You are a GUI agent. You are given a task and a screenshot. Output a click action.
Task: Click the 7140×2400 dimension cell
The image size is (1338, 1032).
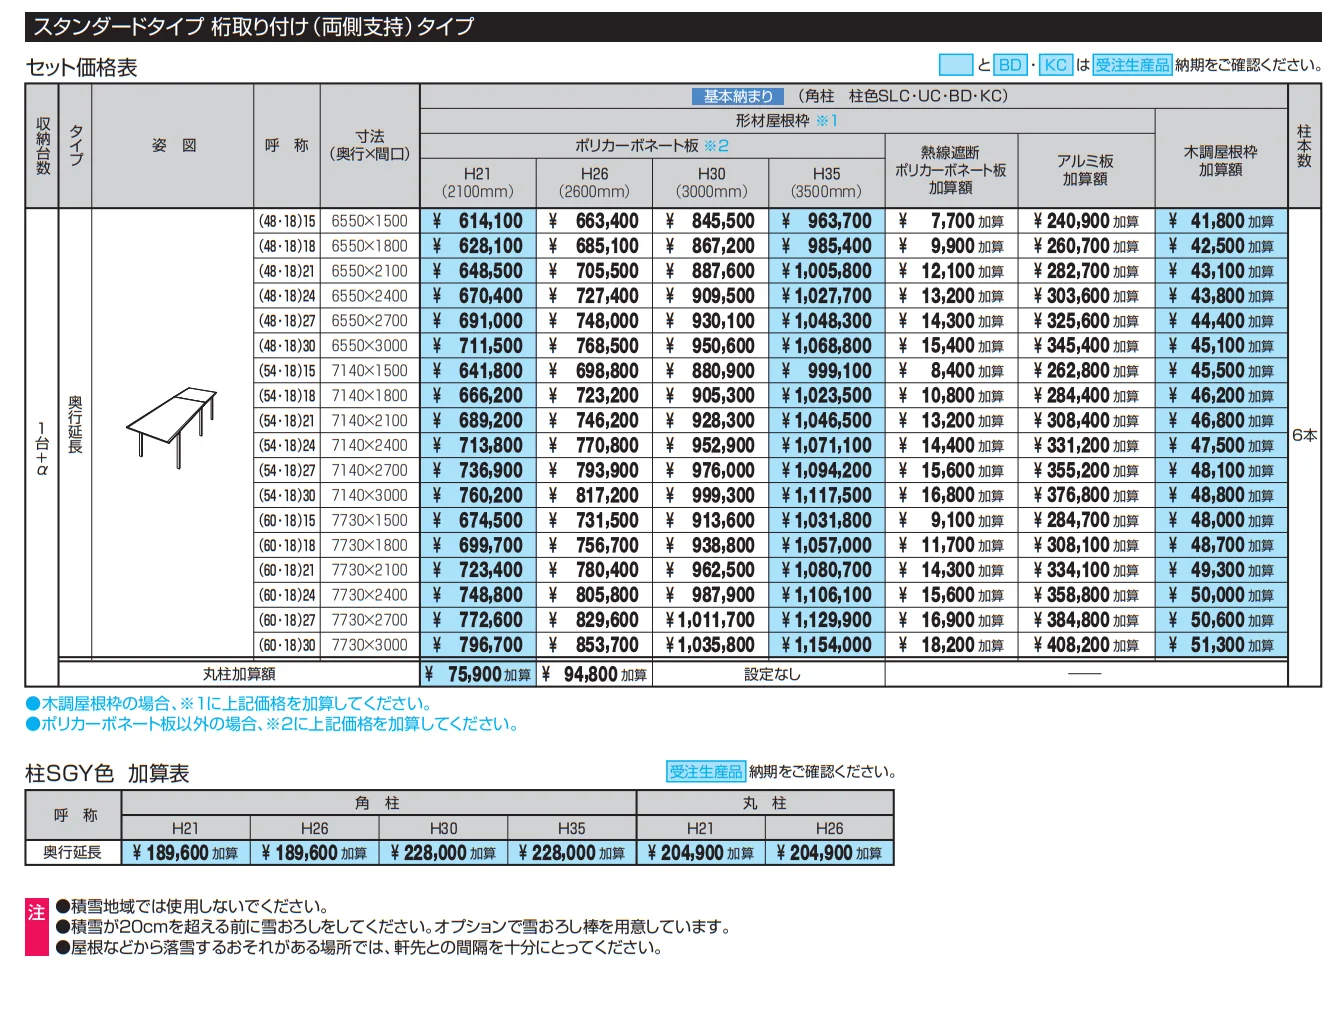click(370, 446)
